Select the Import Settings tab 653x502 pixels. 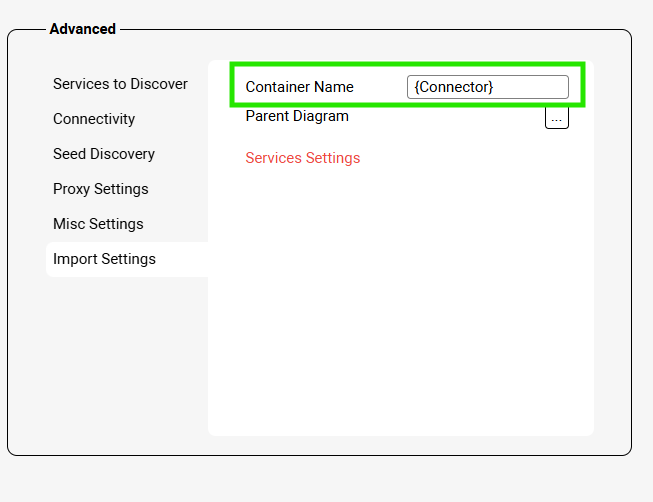pyautogui.click(x=104, y=259)
